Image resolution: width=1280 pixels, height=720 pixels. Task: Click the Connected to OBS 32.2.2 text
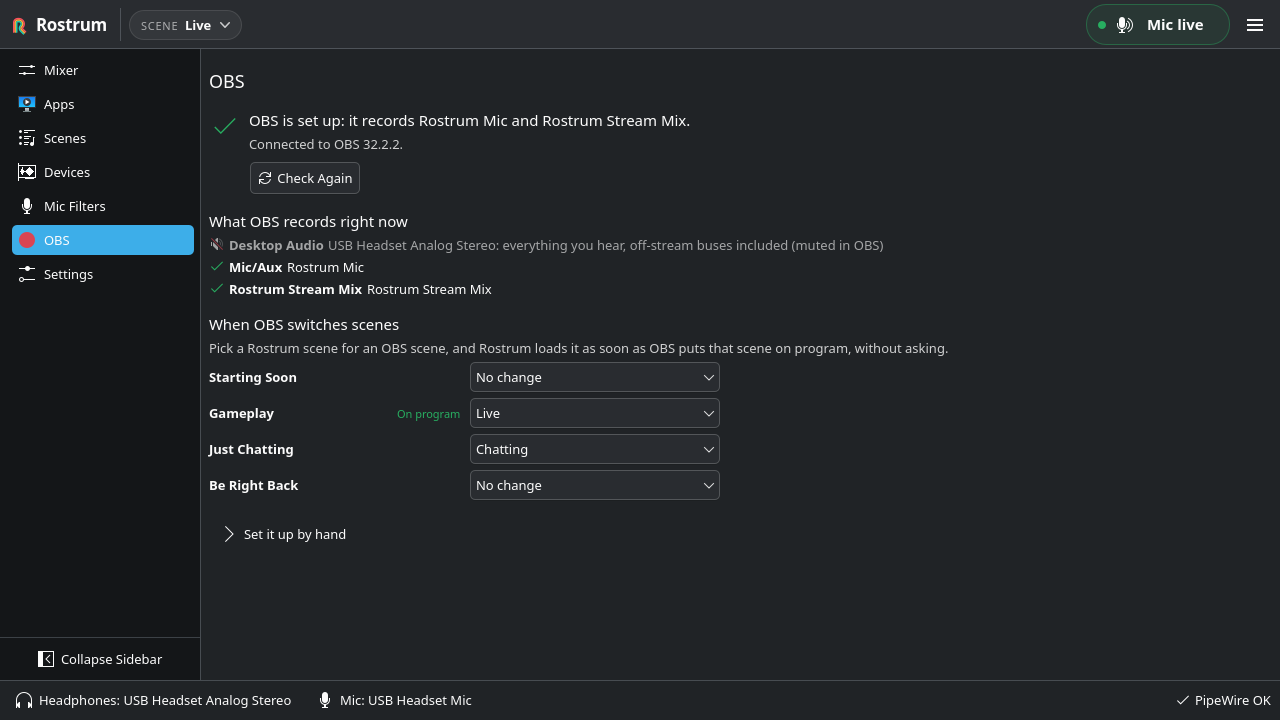pos(326,144)
